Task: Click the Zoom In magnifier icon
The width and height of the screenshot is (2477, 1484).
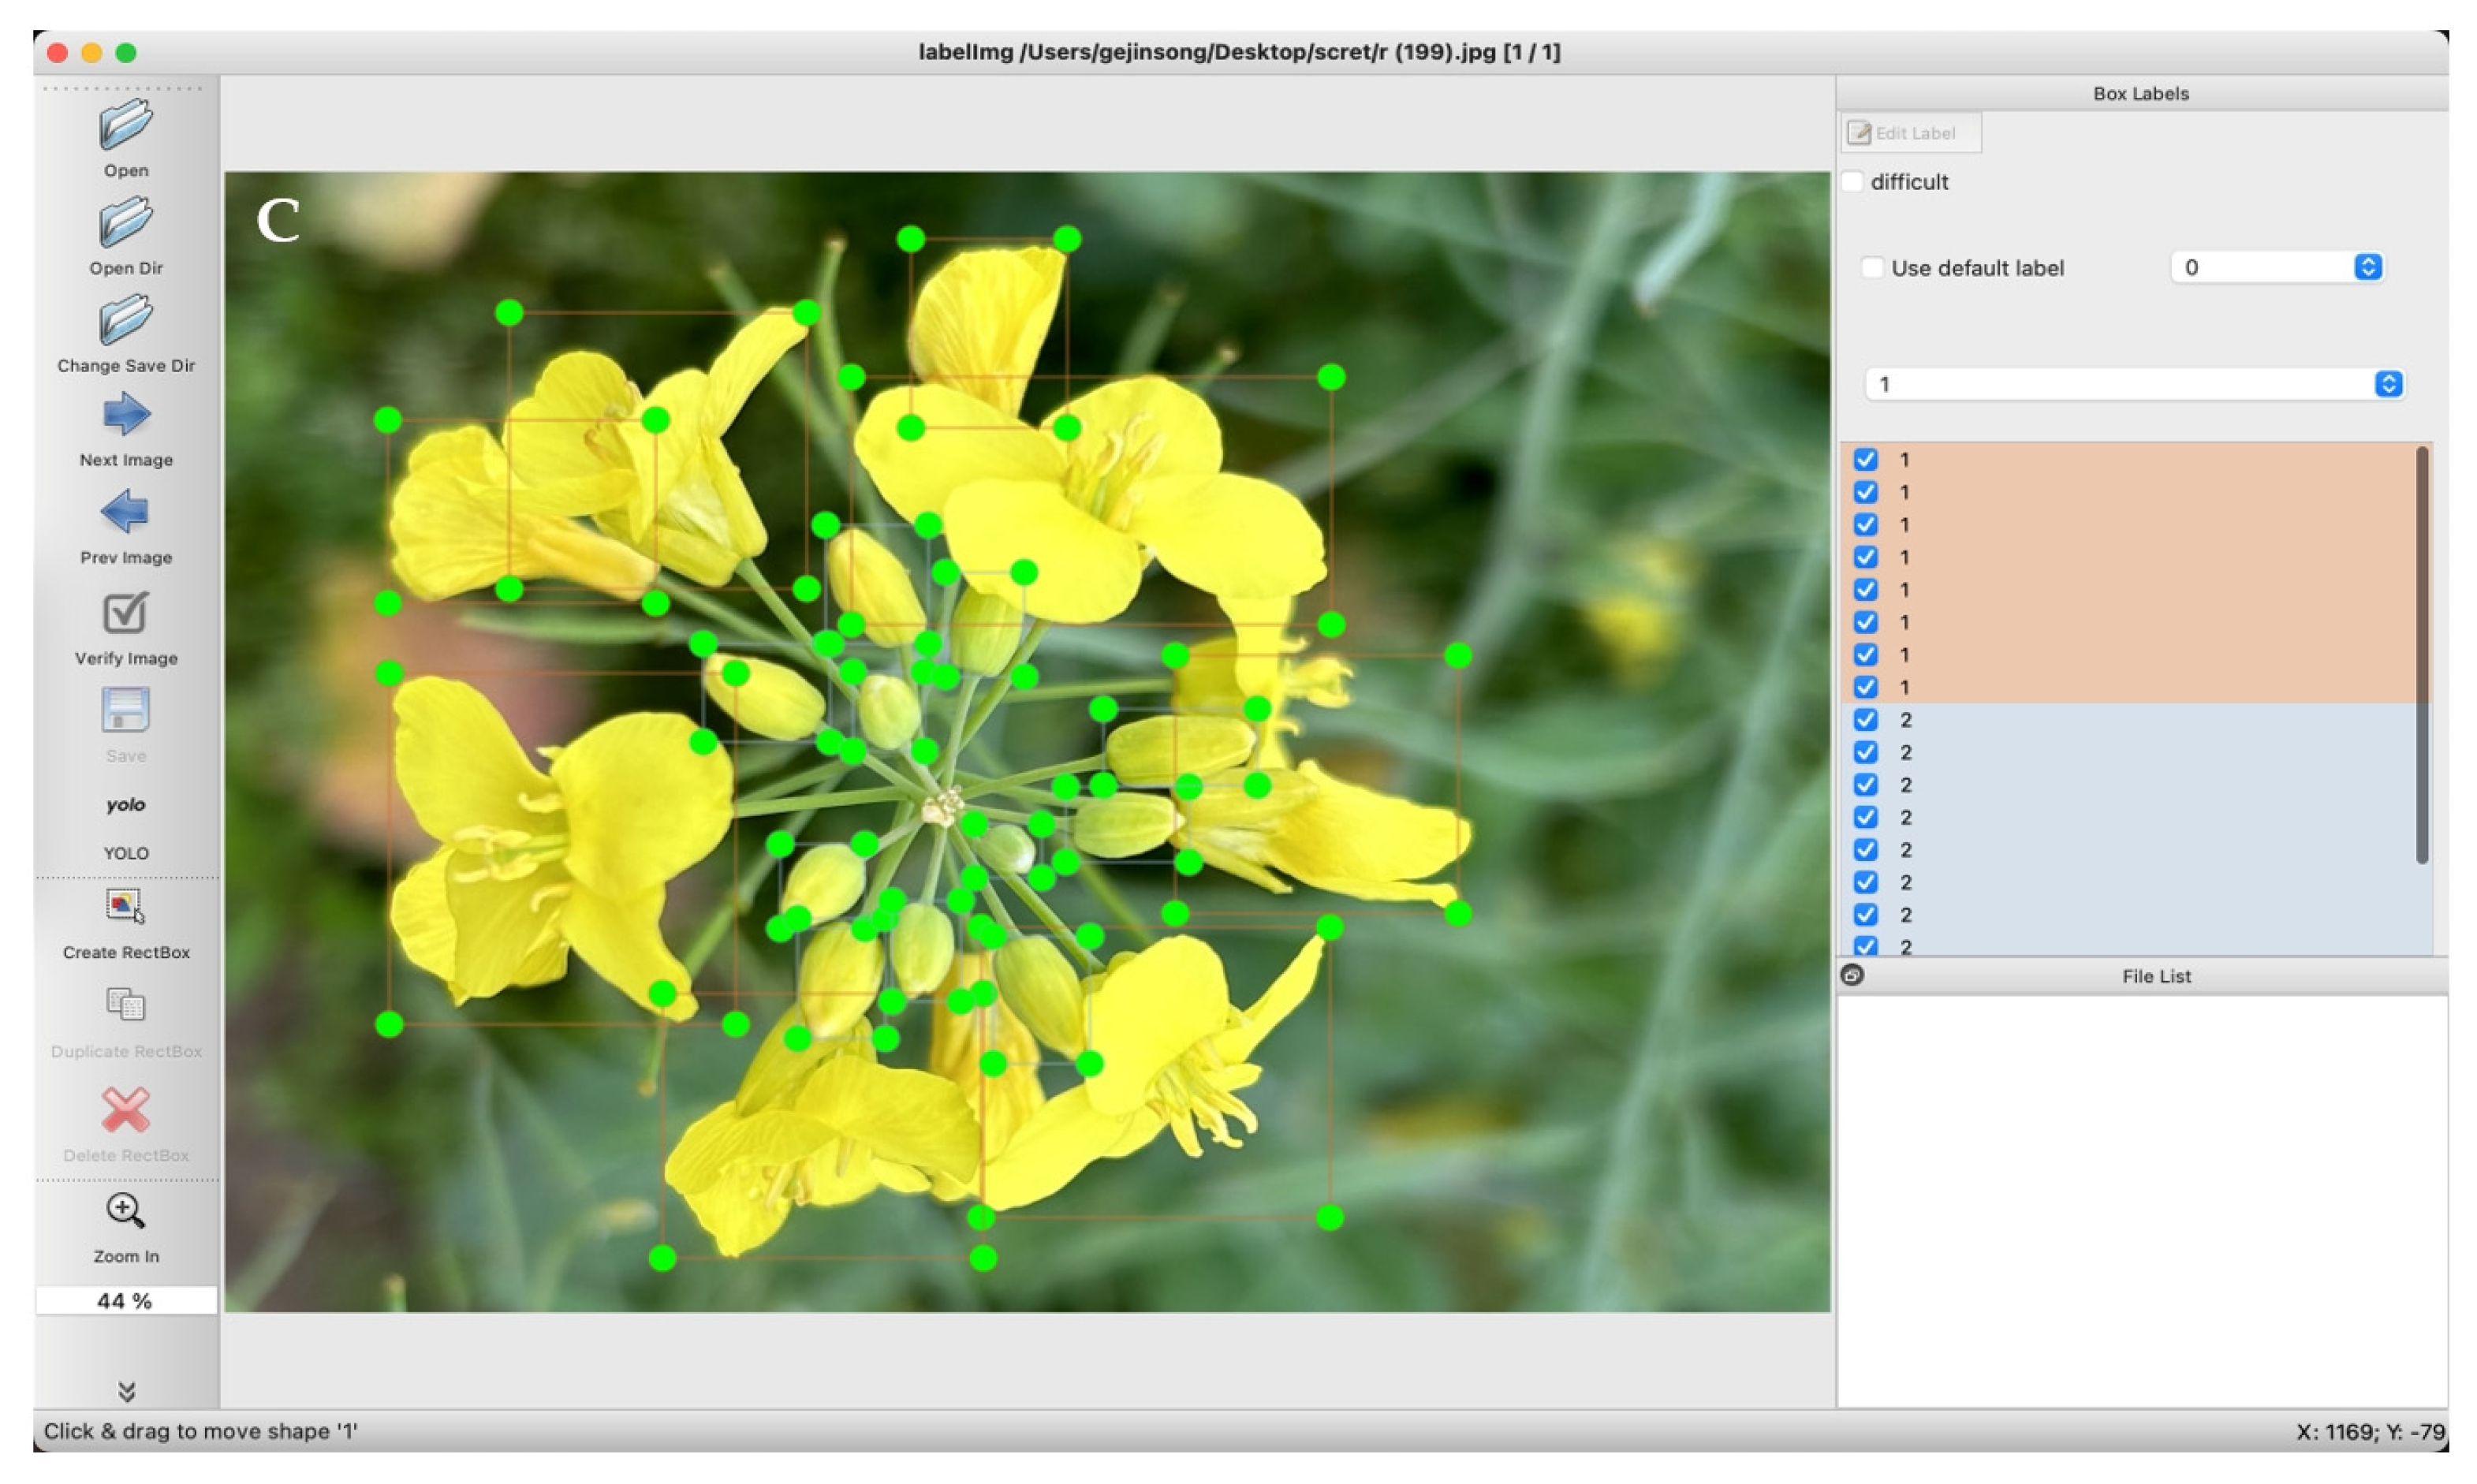Action: click(x=126, y=1211)
